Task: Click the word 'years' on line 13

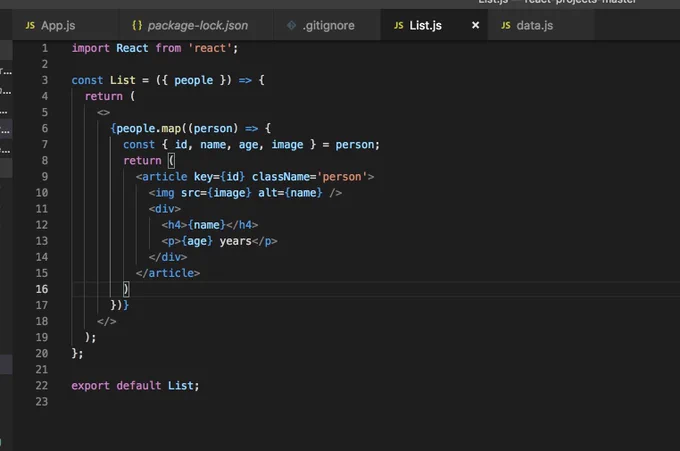Action: click(235, 241)
